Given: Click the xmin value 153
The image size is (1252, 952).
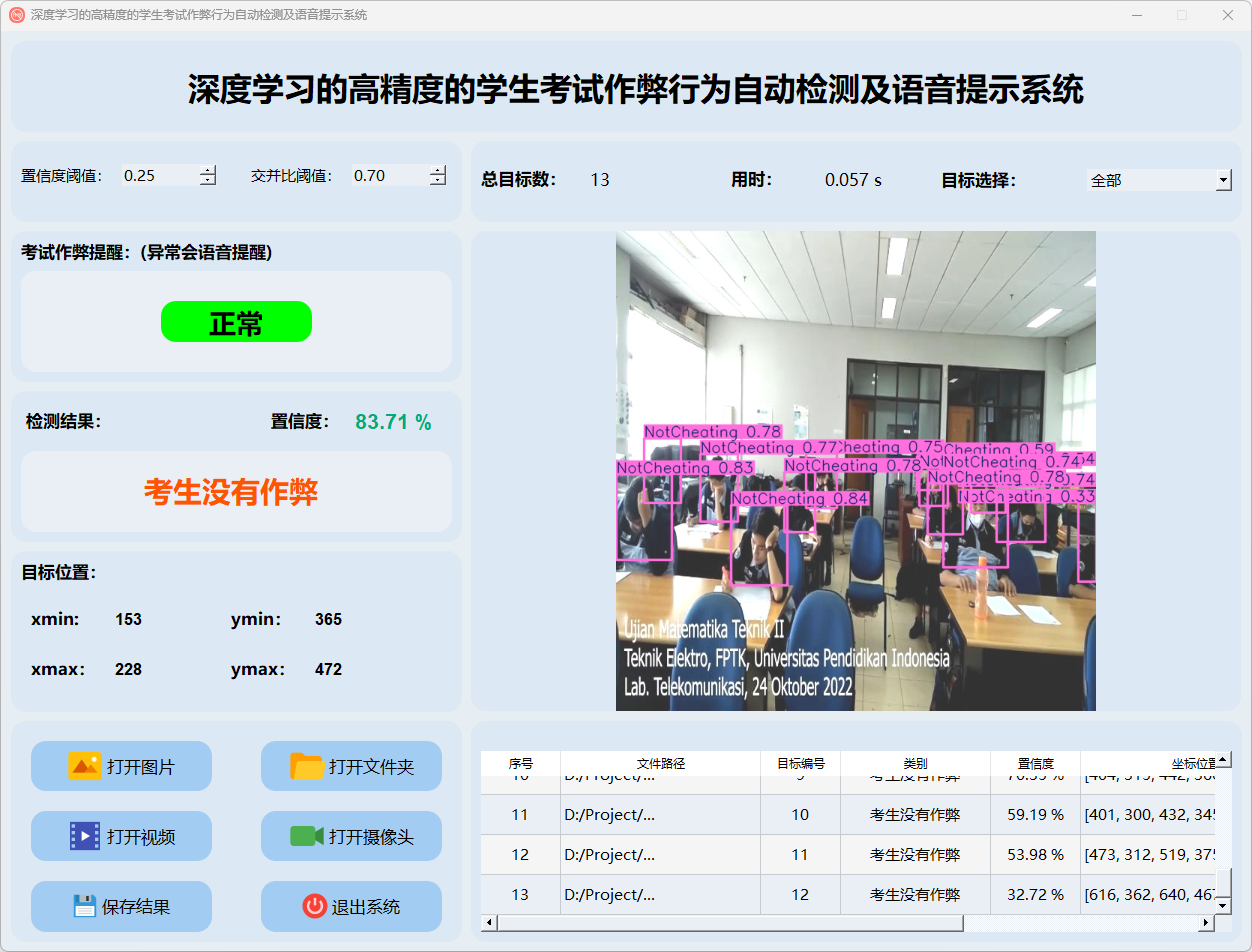Looking at the screenshot, I should (x=129, y=620).
